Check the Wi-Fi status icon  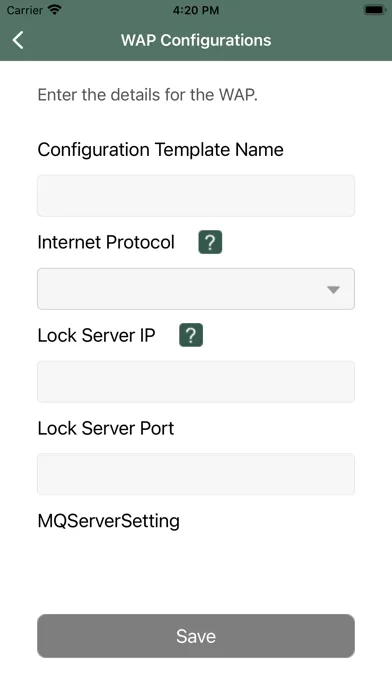click(x=55, y=10)
